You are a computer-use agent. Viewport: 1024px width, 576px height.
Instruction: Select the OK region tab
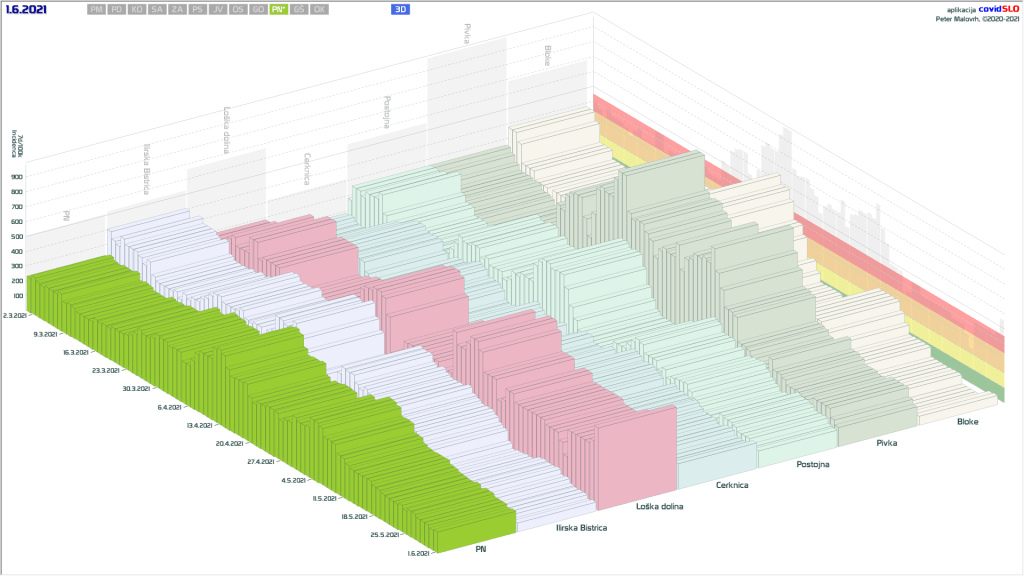[319, 9]
